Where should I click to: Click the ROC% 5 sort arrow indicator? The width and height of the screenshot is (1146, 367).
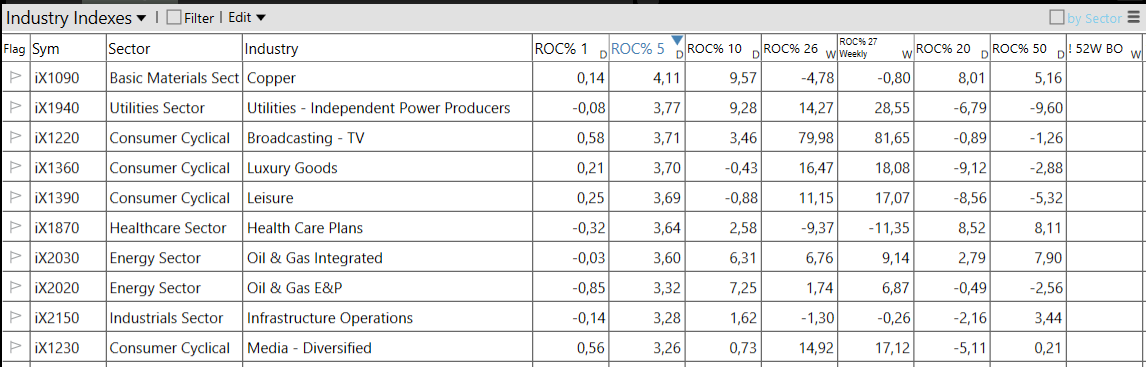677,39
